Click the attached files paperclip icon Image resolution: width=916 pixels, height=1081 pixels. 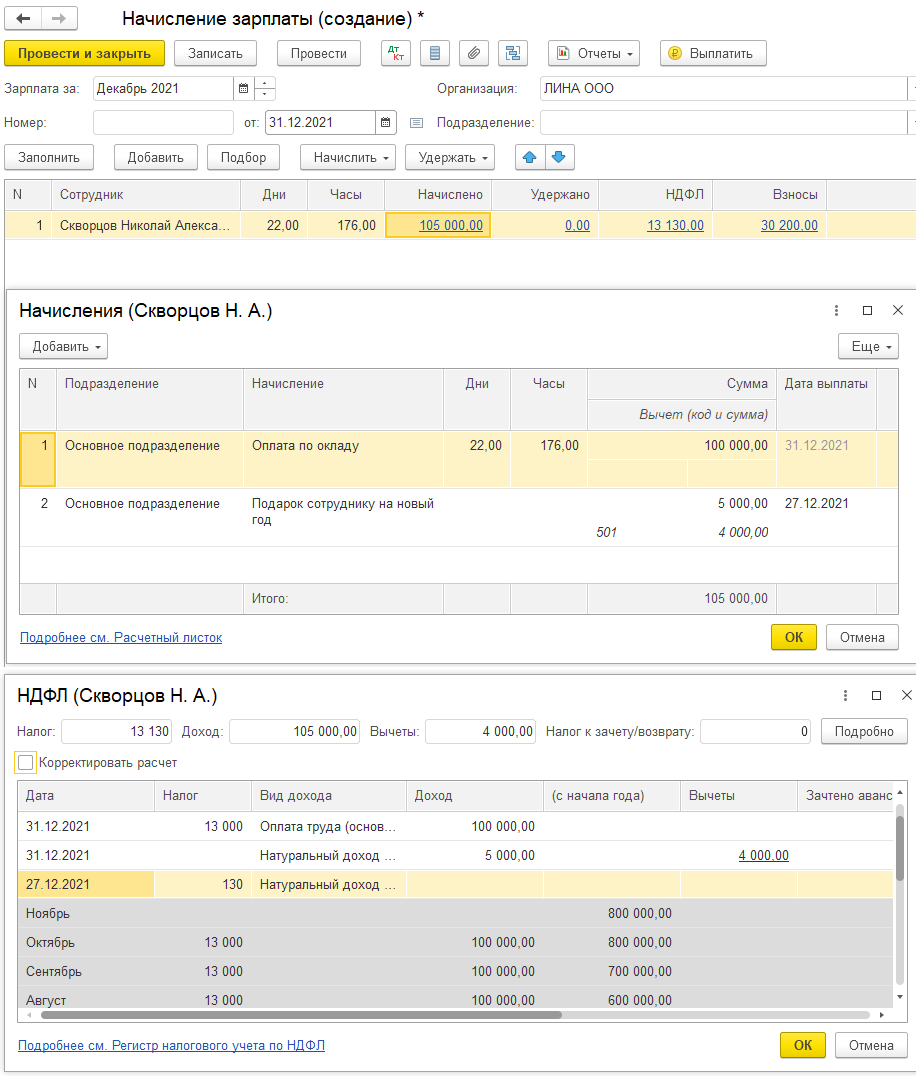[474, 53]
